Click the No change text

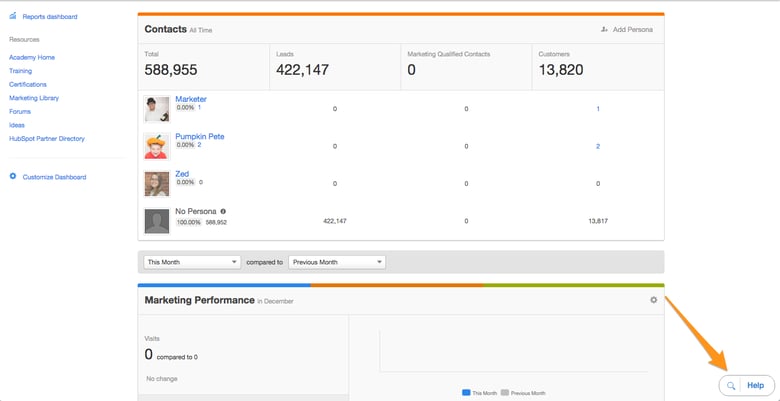pyautogui.click(x=162, y=379)
